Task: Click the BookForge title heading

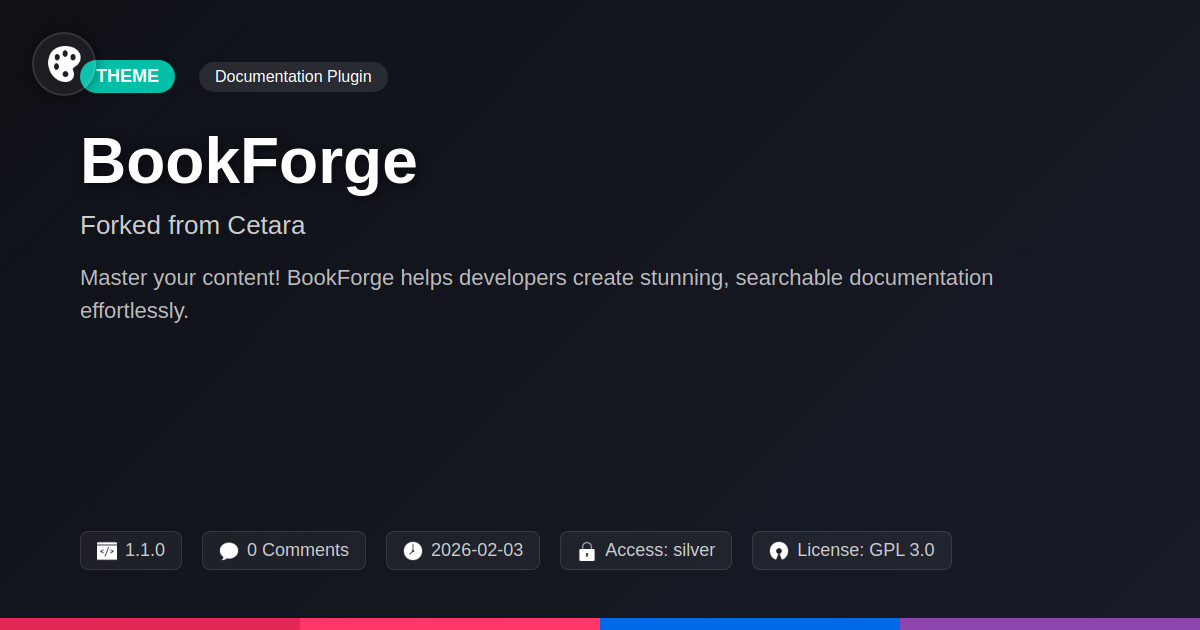Action: click(x=248, y=161)
